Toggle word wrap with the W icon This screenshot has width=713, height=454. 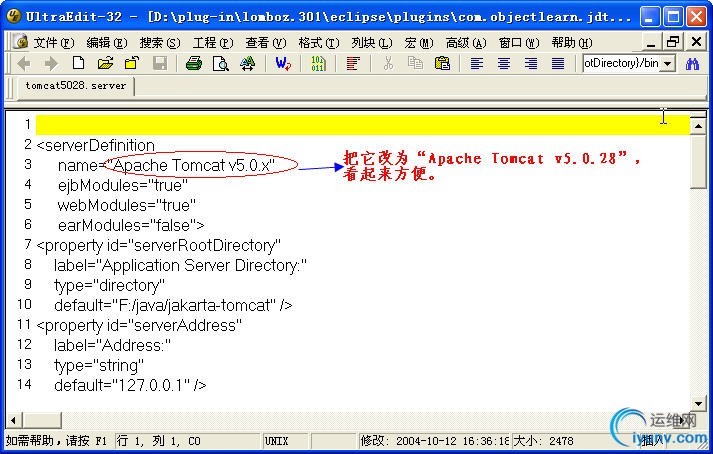click(x=283, y=63)
